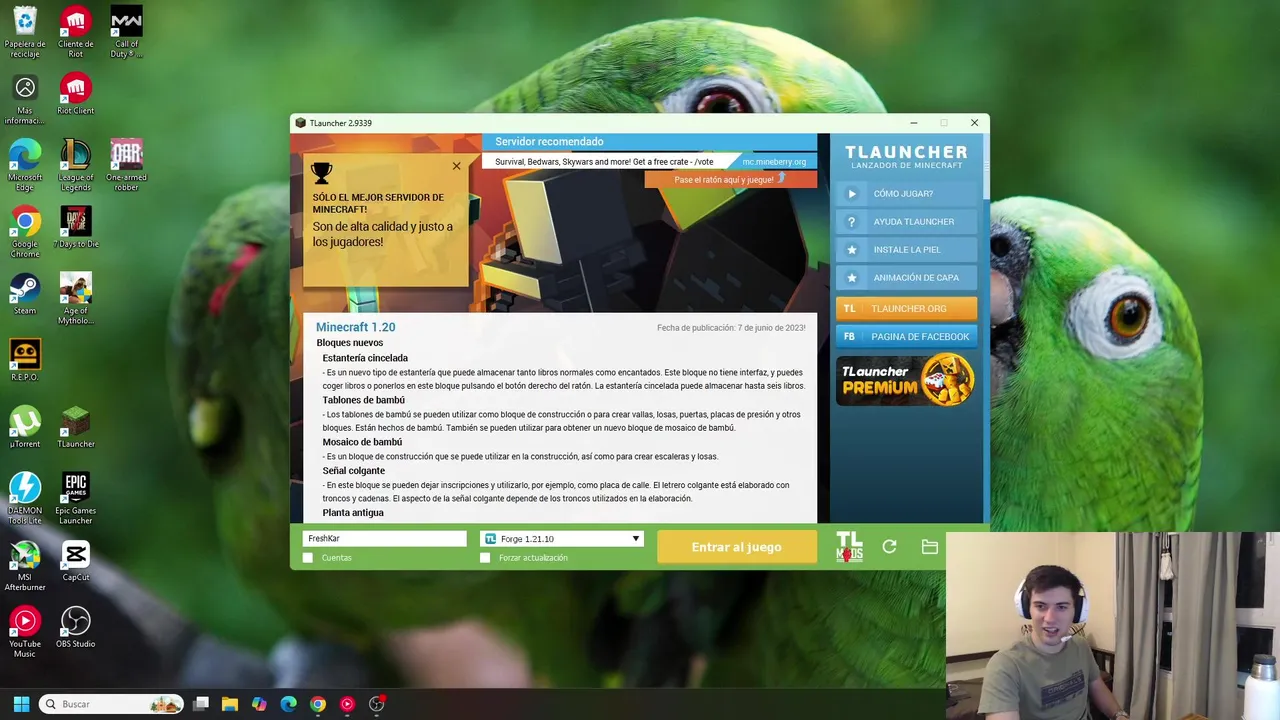Select INSTALE LA PIEL item

pyautogui.click(x=906, y=250)
